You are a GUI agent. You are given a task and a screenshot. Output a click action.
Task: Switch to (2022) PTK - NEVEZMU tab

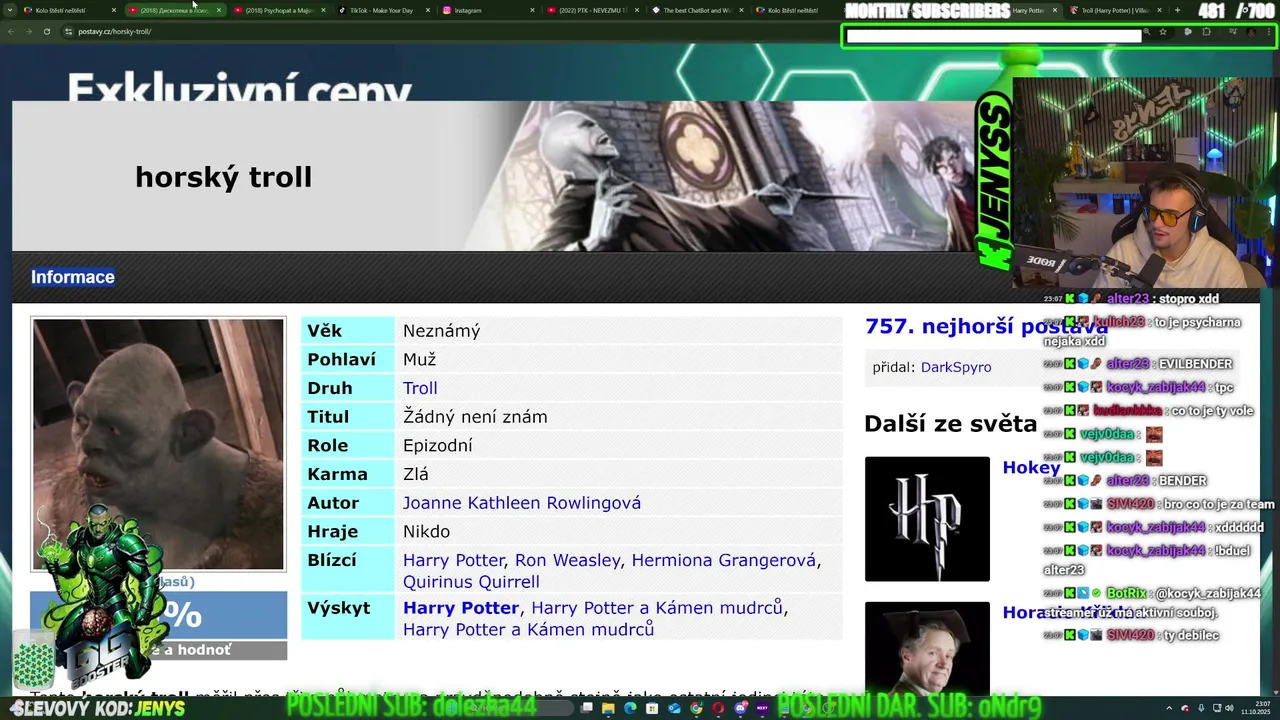point(595,10)
